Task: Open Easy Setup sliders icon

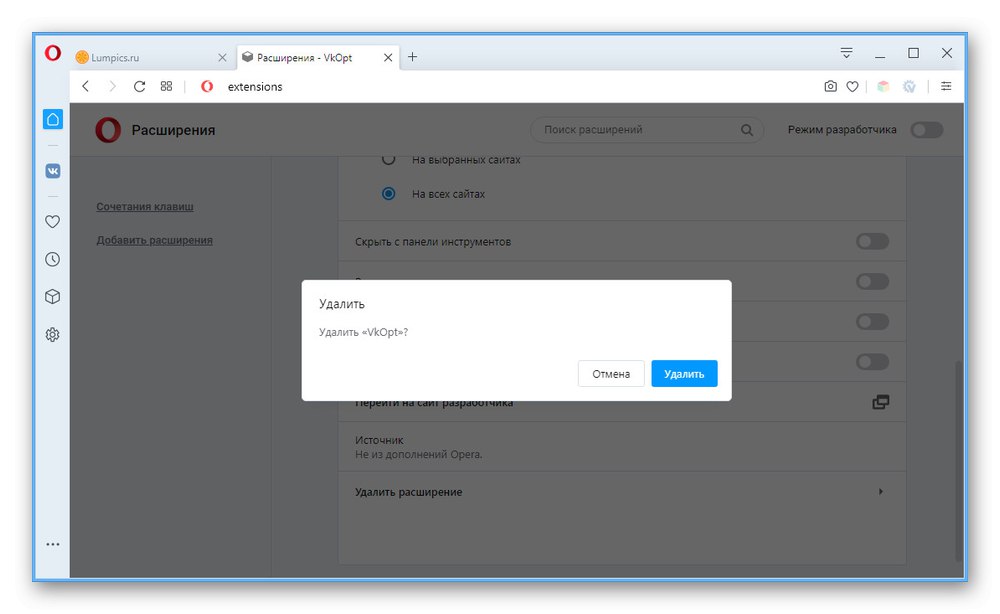Action: coord(946,86)
